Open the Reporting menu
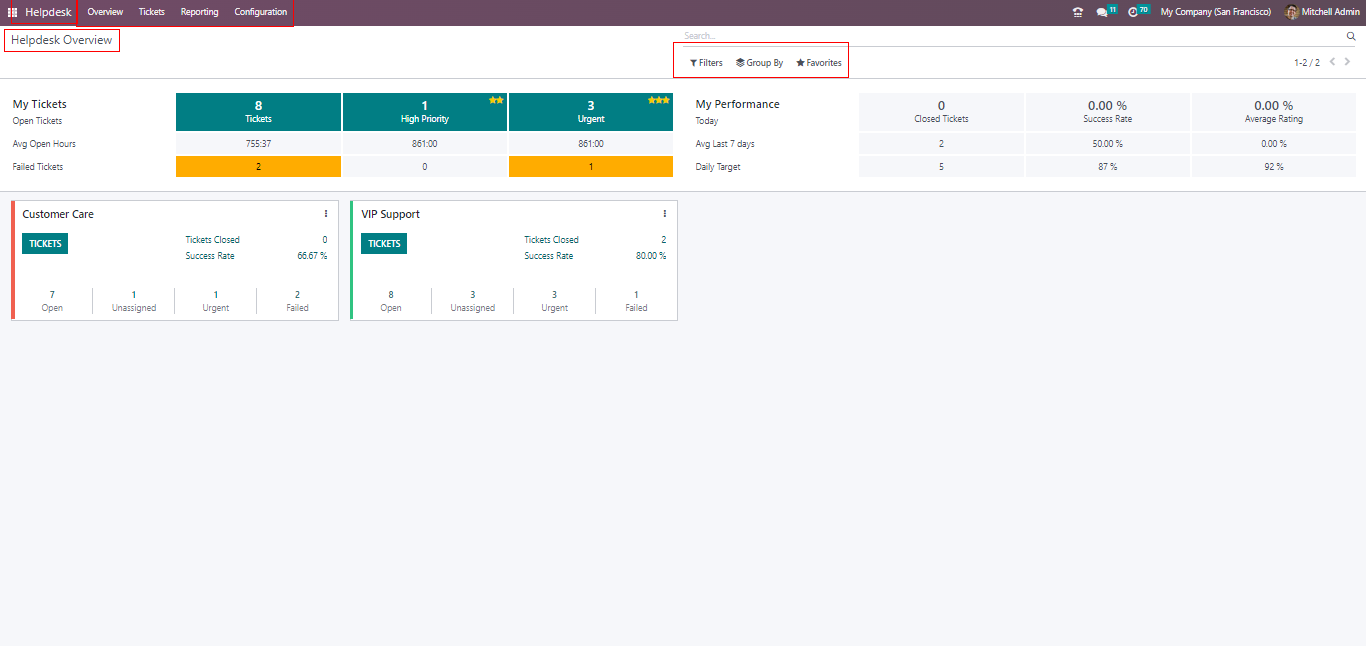1366x646 pixels. 199,12
